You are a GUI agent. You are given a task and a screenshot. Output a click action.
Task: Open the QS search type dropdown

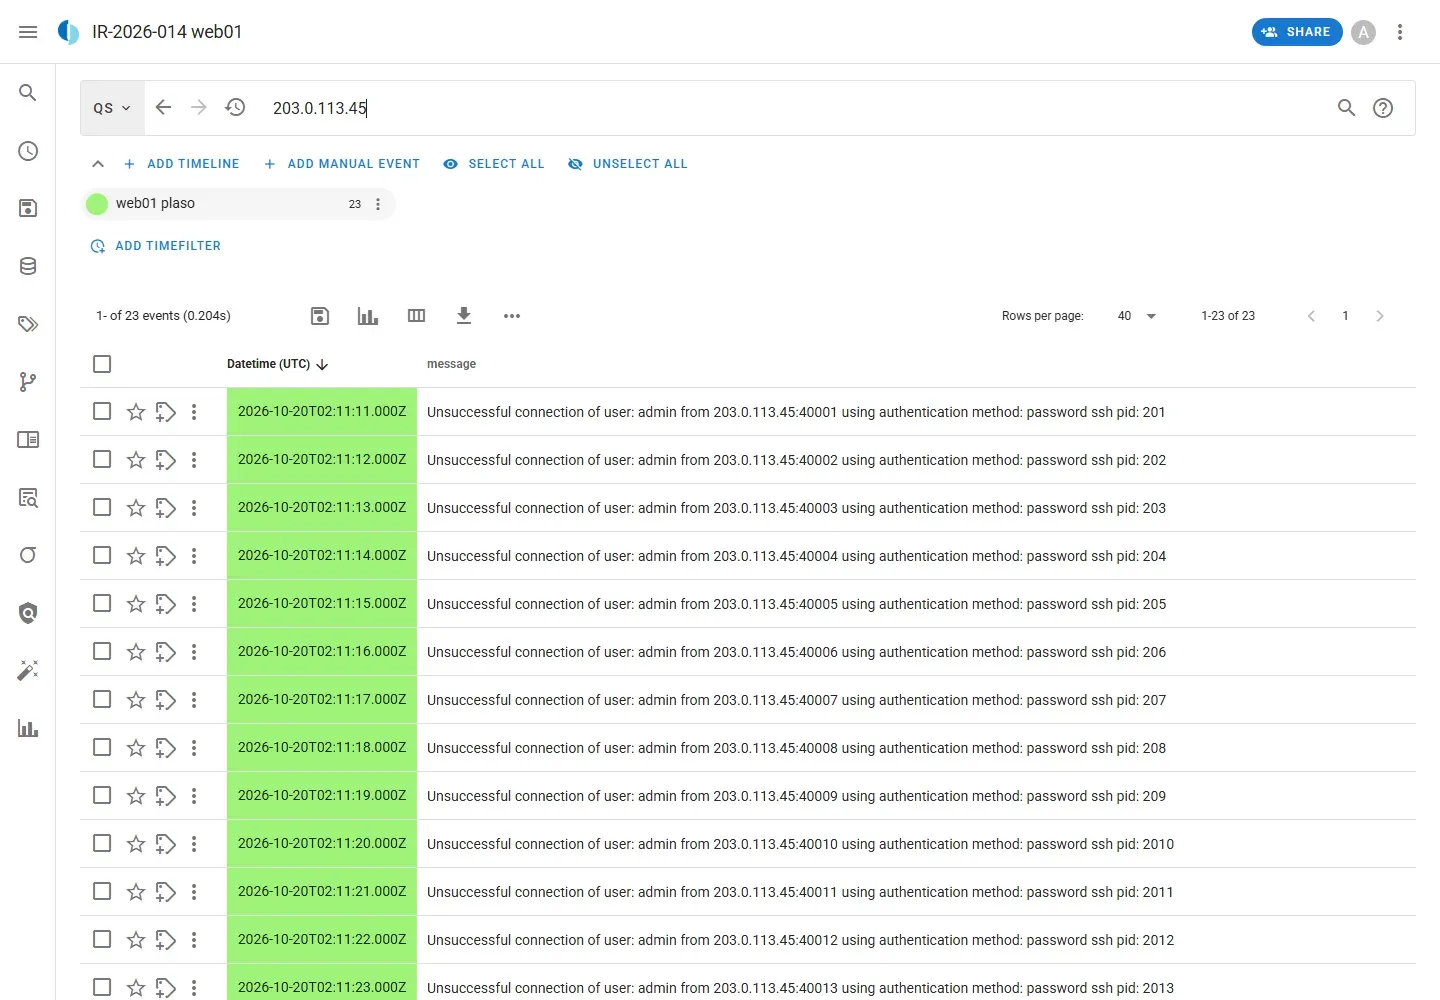tap(112, 108)
